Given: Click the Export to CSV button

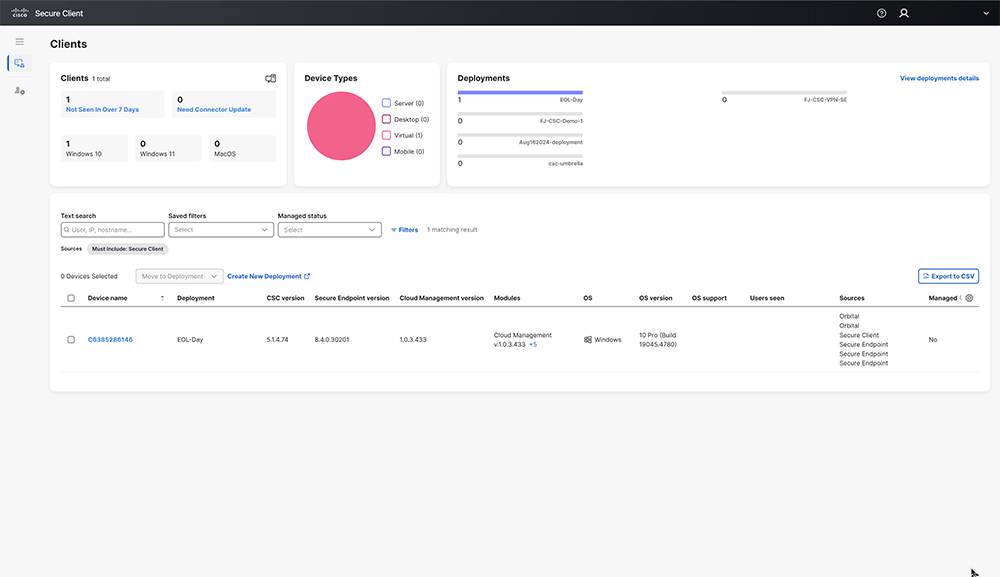Looking at the screenshot, I should [948, 276].
